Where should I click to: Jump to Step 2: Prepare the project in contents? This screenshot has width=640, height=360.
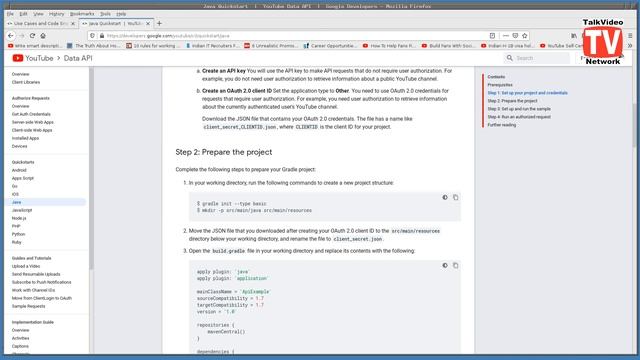pos(512,101)
